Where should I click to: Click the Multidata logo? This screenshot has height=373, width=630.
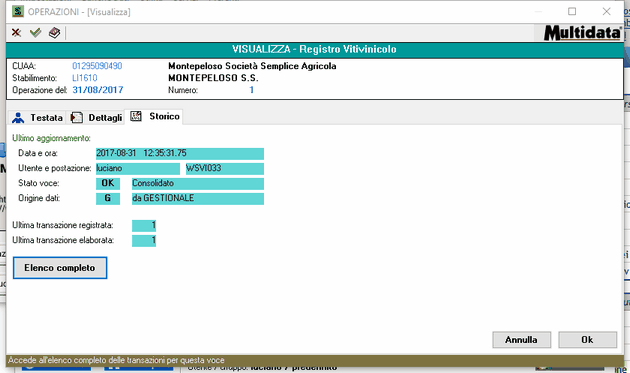tap(582, 33)
